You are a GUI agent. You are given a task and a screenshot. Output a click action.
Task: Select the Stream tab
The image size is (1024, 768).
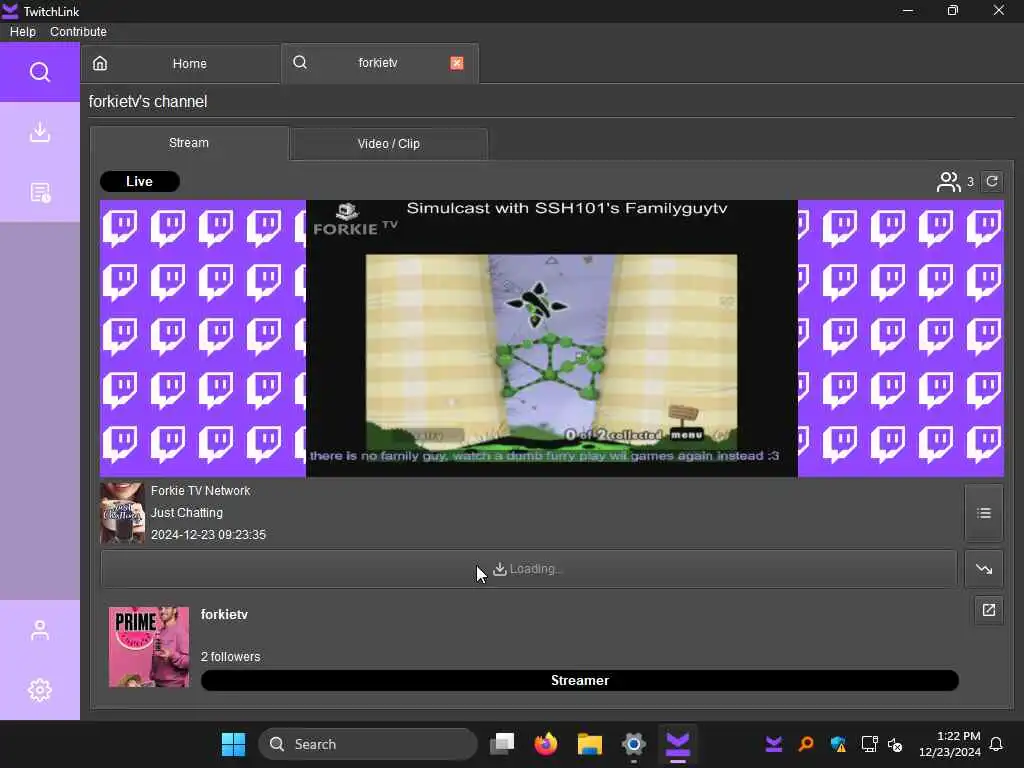189,142
